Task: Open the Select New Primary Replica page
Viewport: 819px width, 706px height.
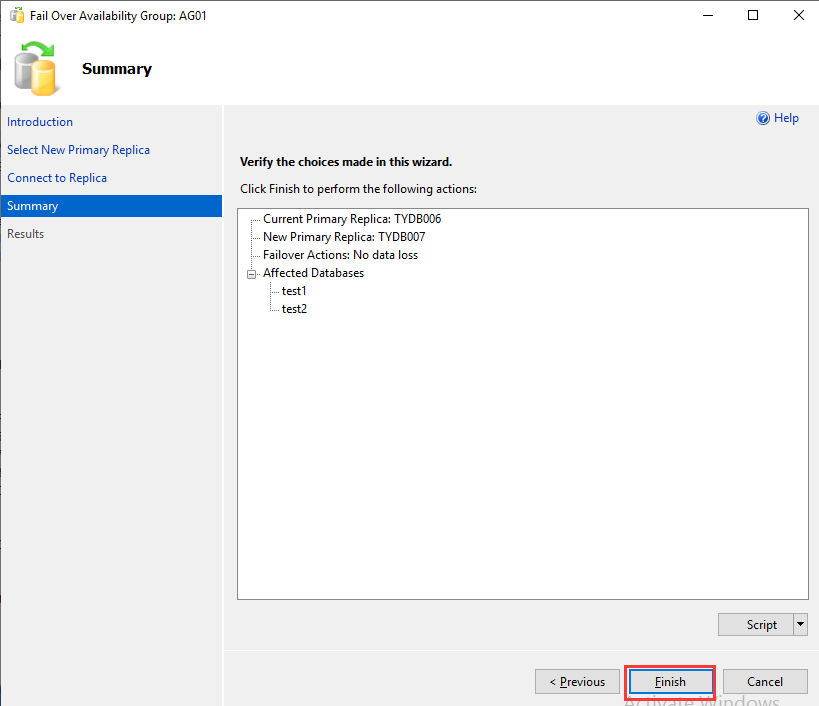Action: [78, 150]
